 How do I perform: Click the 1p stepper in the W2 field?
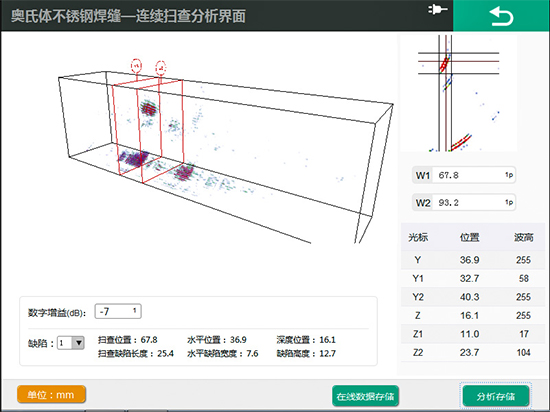(x=509, y=202)
